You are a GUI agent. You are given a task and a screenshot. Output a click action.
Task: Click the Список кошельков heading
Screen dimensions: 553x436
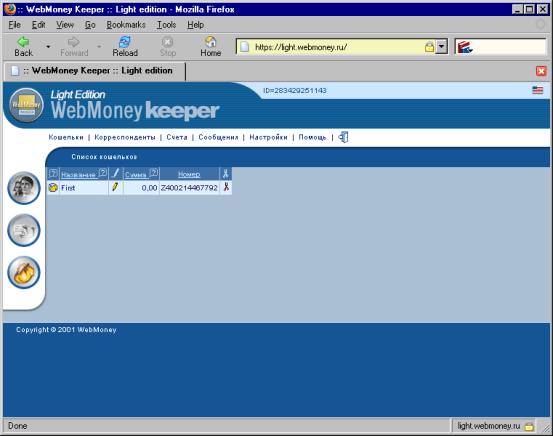[x=104, y=157]
